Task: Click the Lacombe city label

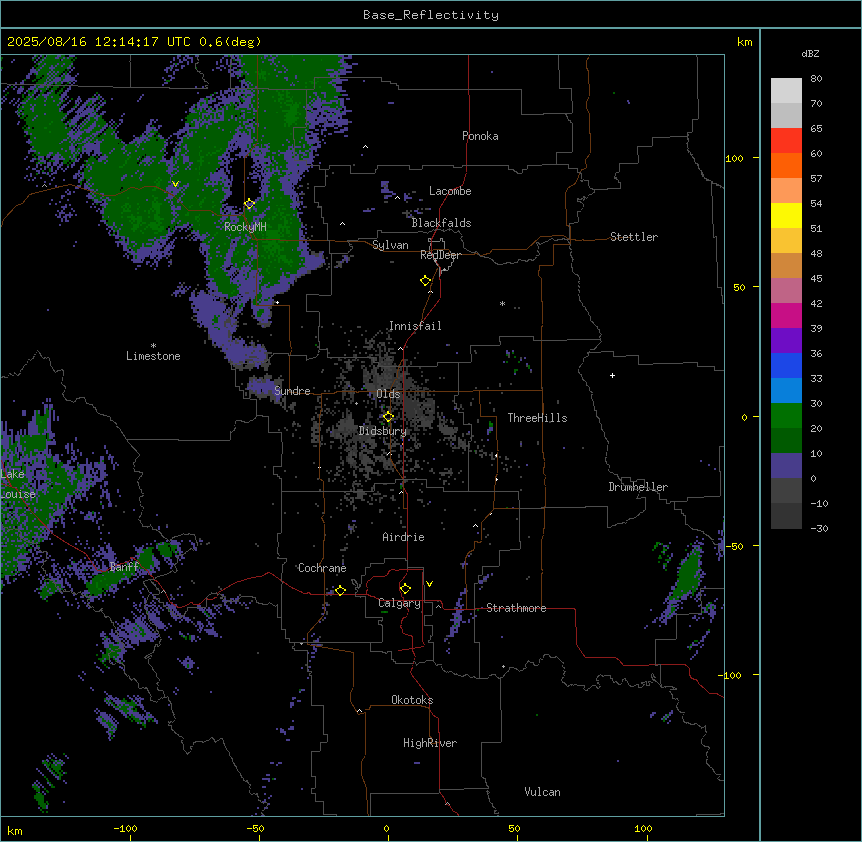Action: tap(450, 191)
